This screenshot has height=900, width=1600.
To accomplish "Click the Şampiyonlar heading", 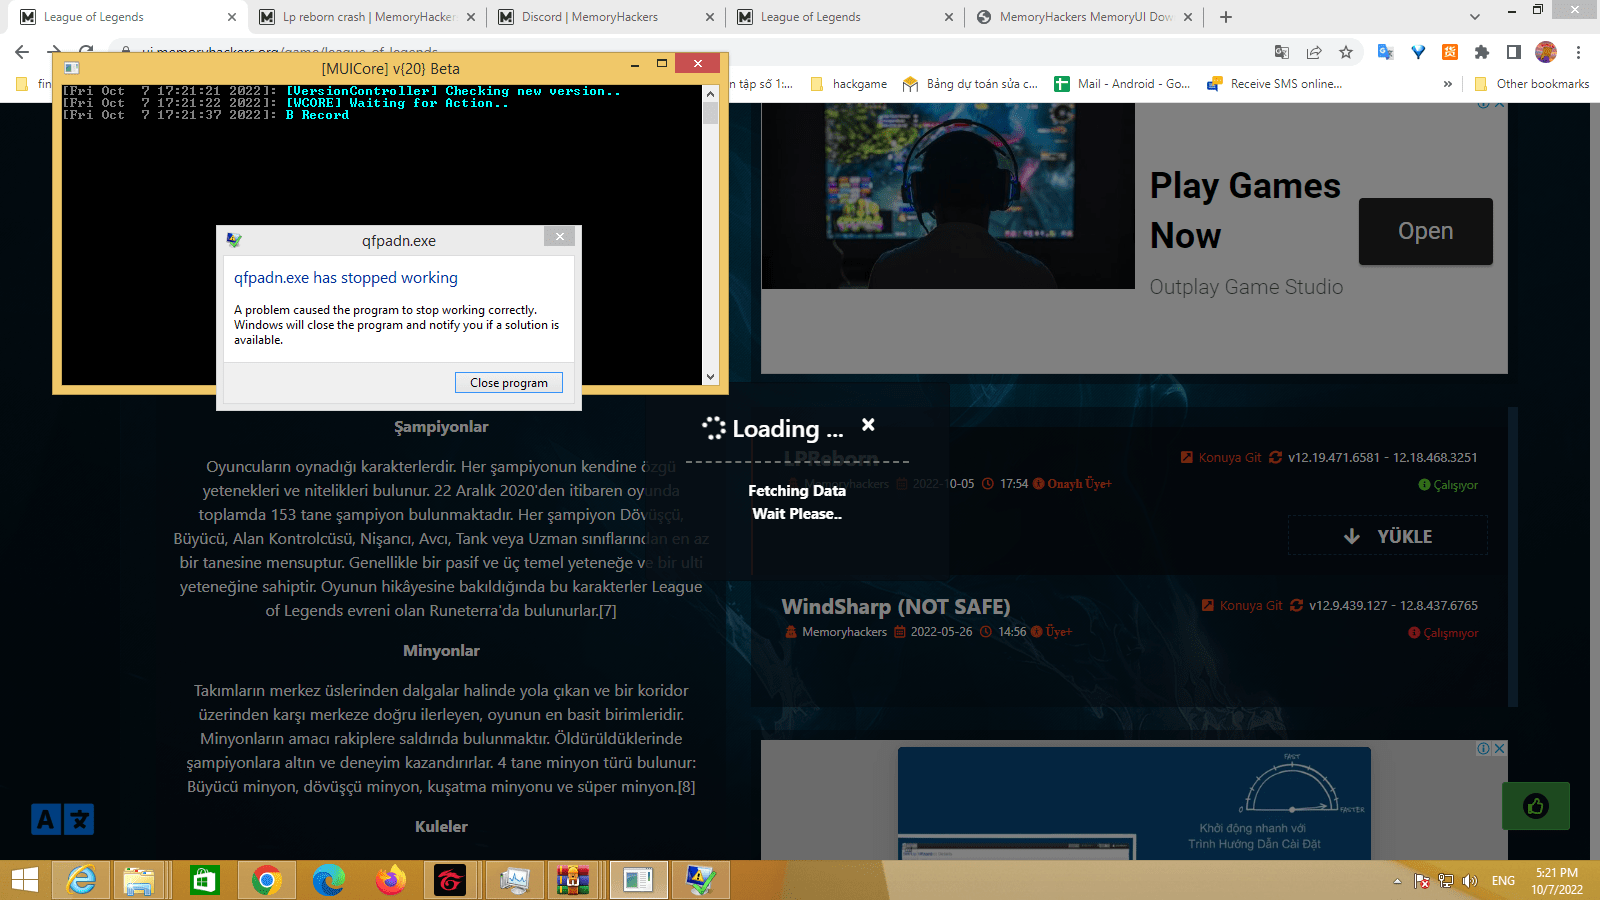I will 441,427.
